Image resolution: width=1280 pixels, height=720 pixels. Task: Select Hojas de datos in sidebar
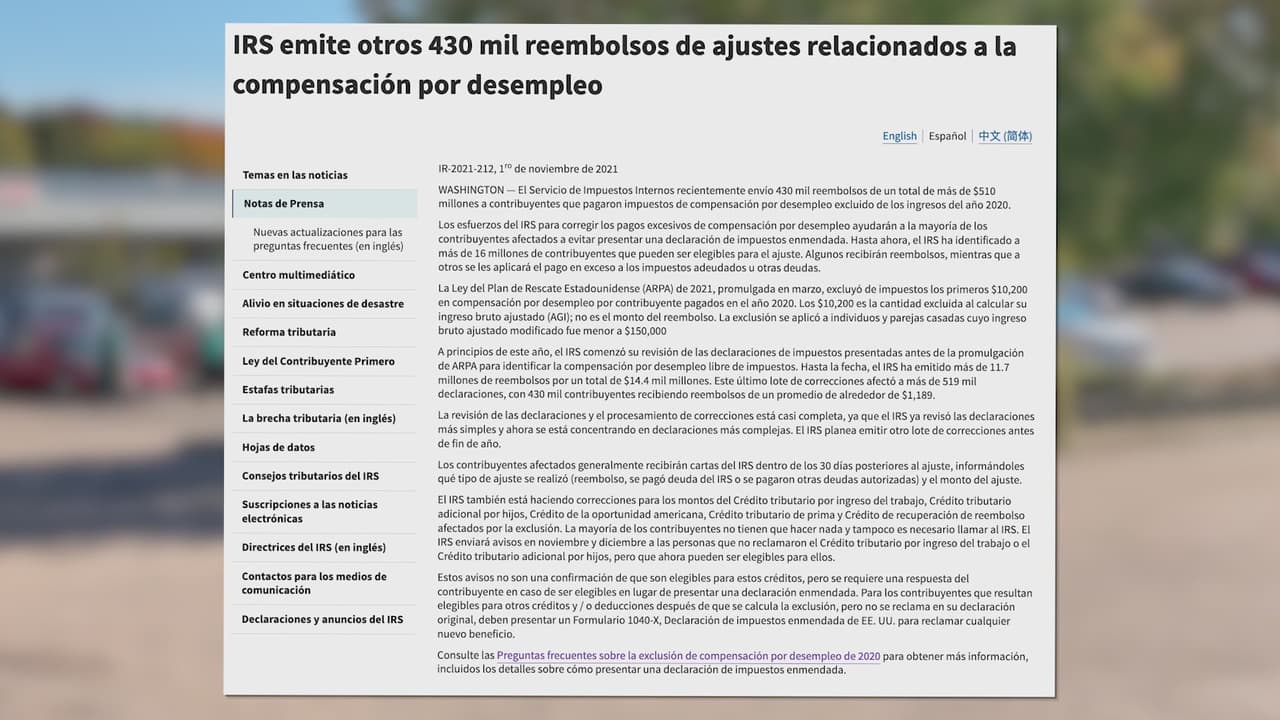click(278, 448)
